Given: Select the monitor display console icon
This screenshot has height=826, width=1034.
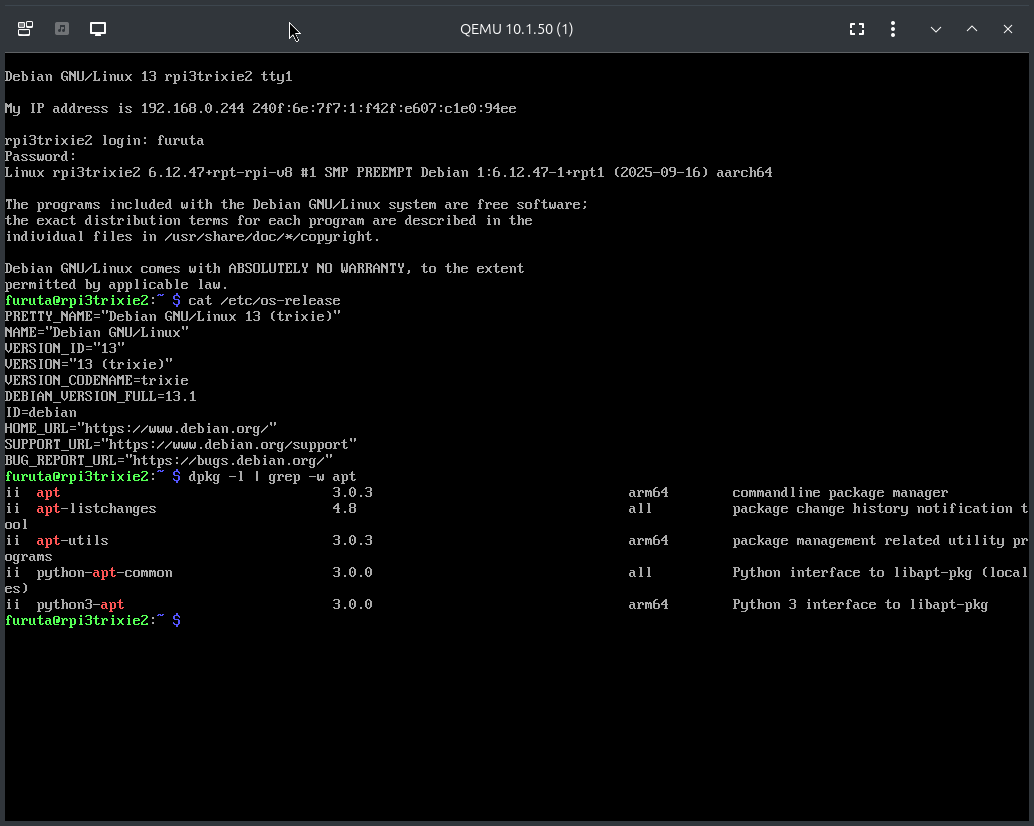Looking at the screenshot, I should pyautogui.click(x=98, y=29).
